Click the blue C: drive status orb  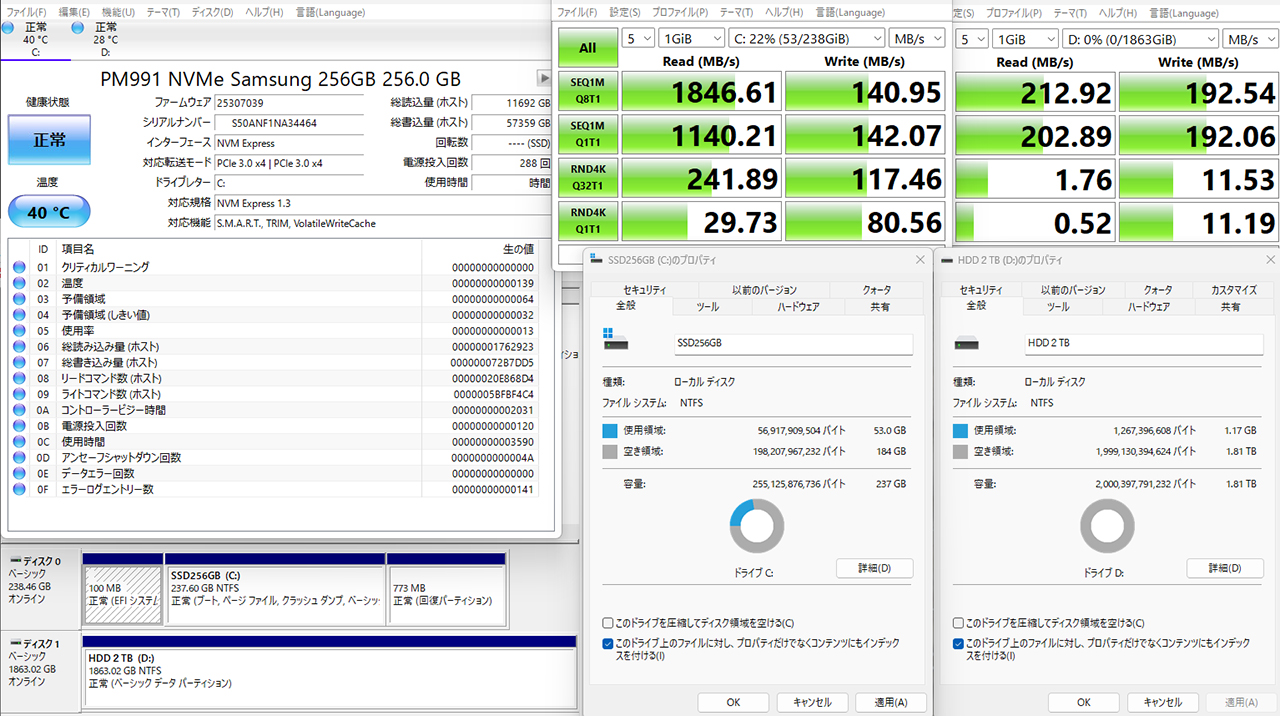[x=9, y=29]
